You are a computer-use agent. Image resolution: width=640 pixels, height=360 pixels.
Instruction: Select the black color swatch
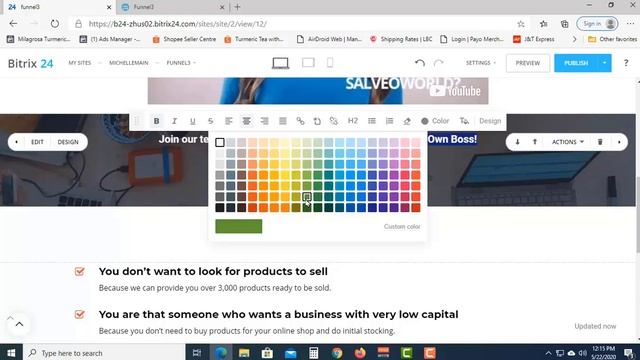220,207
